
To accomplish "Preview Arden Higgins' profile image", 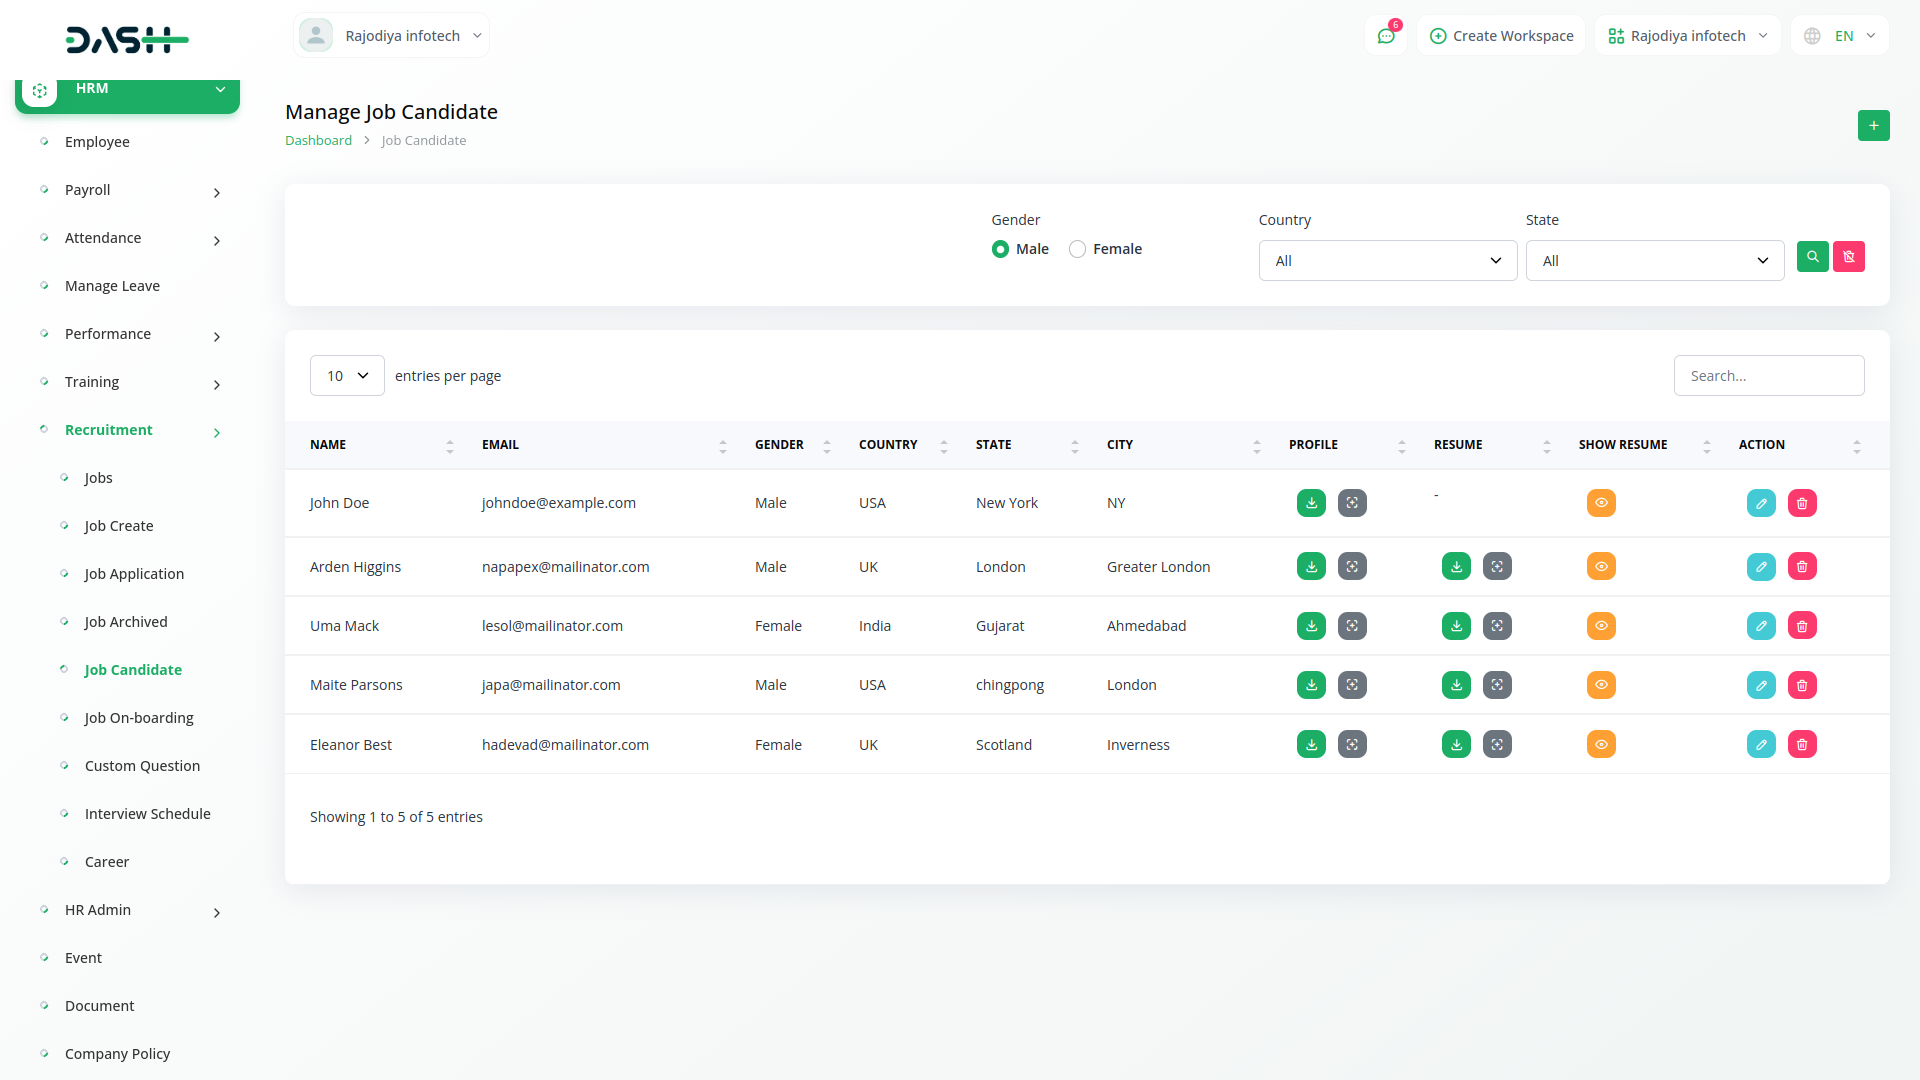I will pyautogui.click(x=1352, y=567).
